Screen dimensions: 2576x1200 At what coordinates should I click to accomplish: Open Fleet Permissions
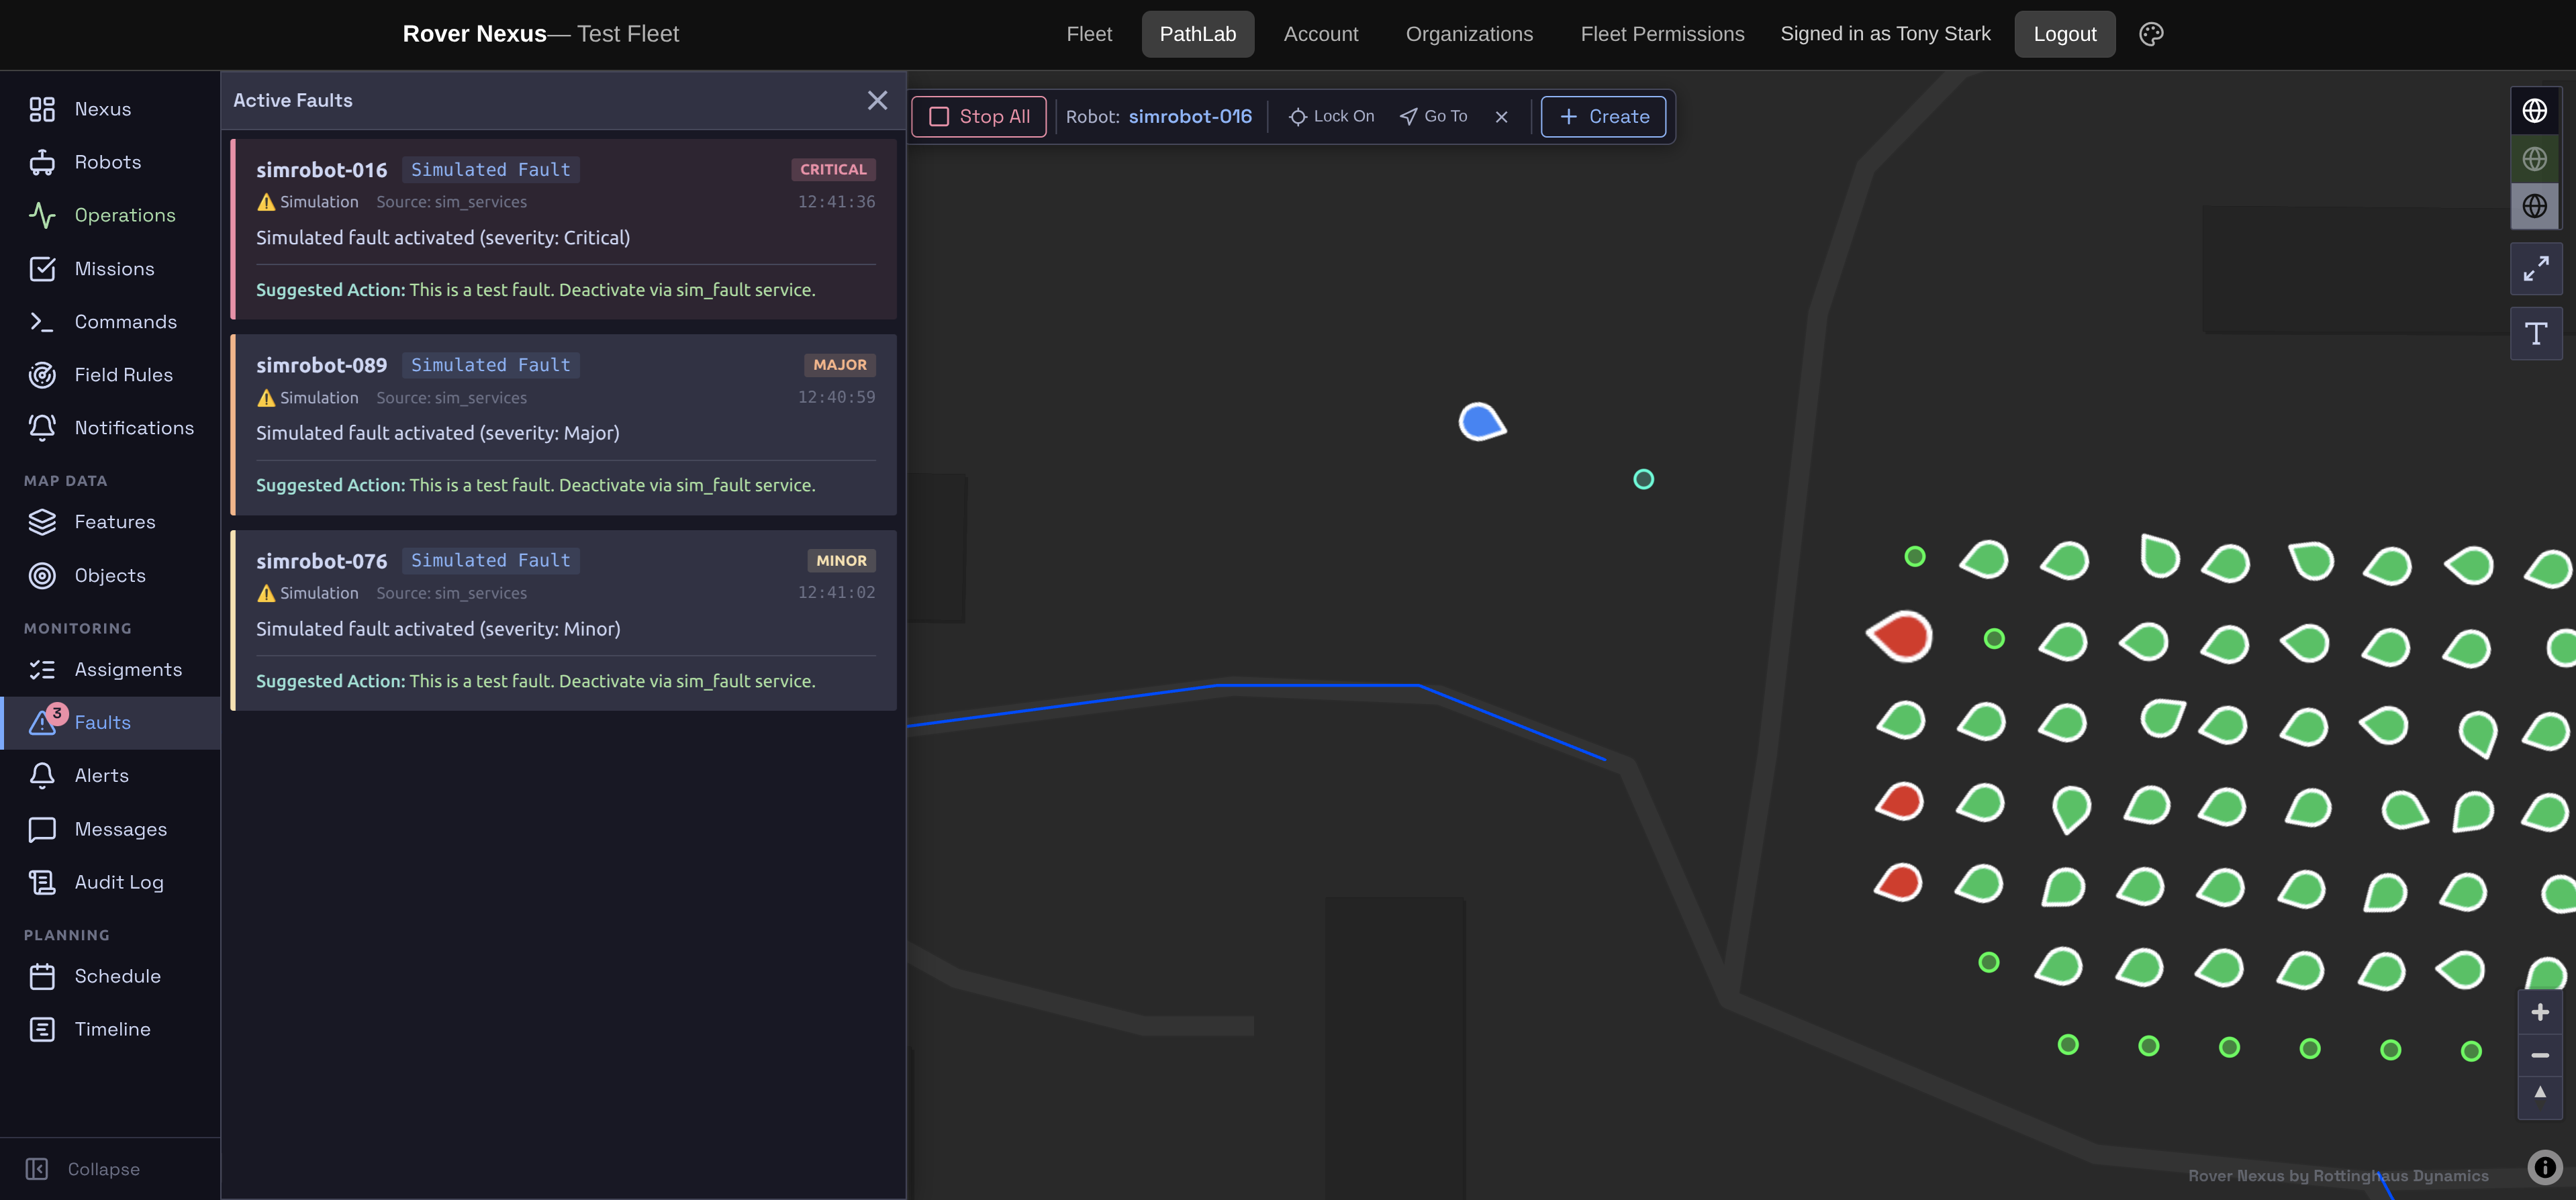(x=1662, y=34)
